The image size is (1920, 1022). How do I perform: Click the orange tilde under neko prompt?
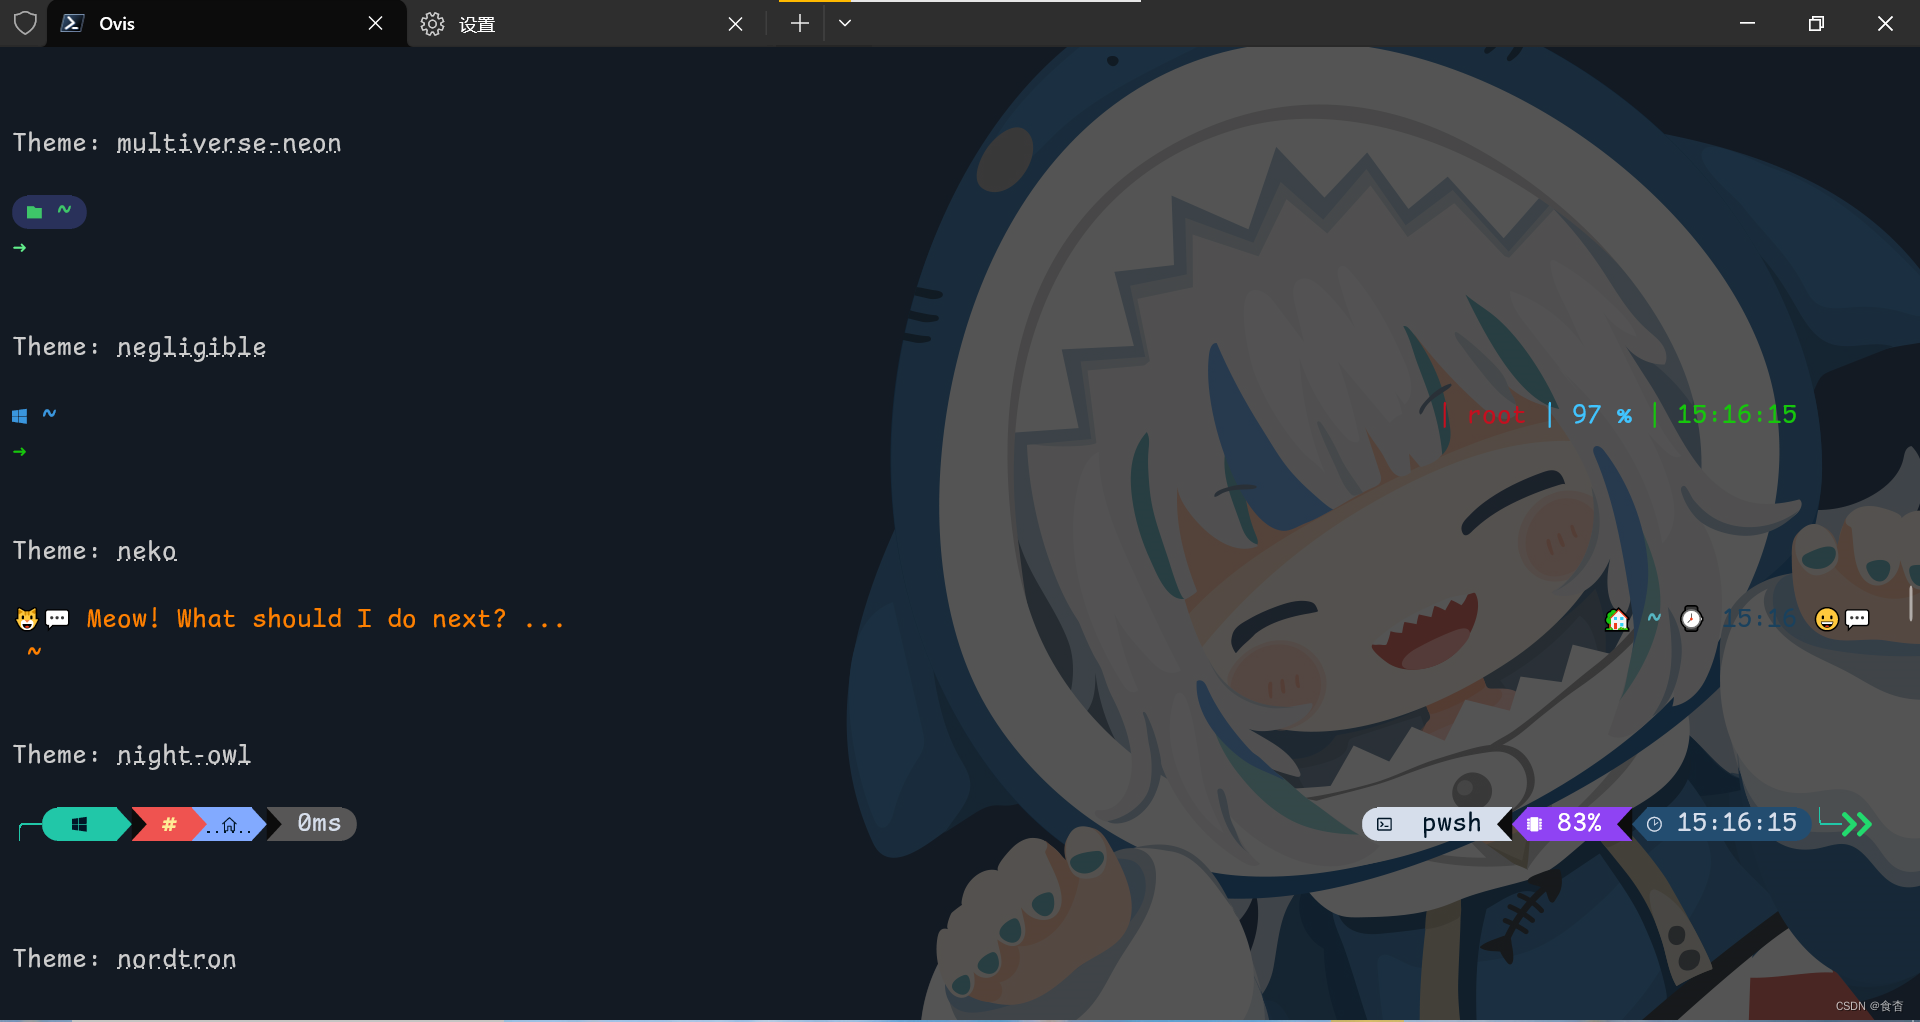point(34,652)
